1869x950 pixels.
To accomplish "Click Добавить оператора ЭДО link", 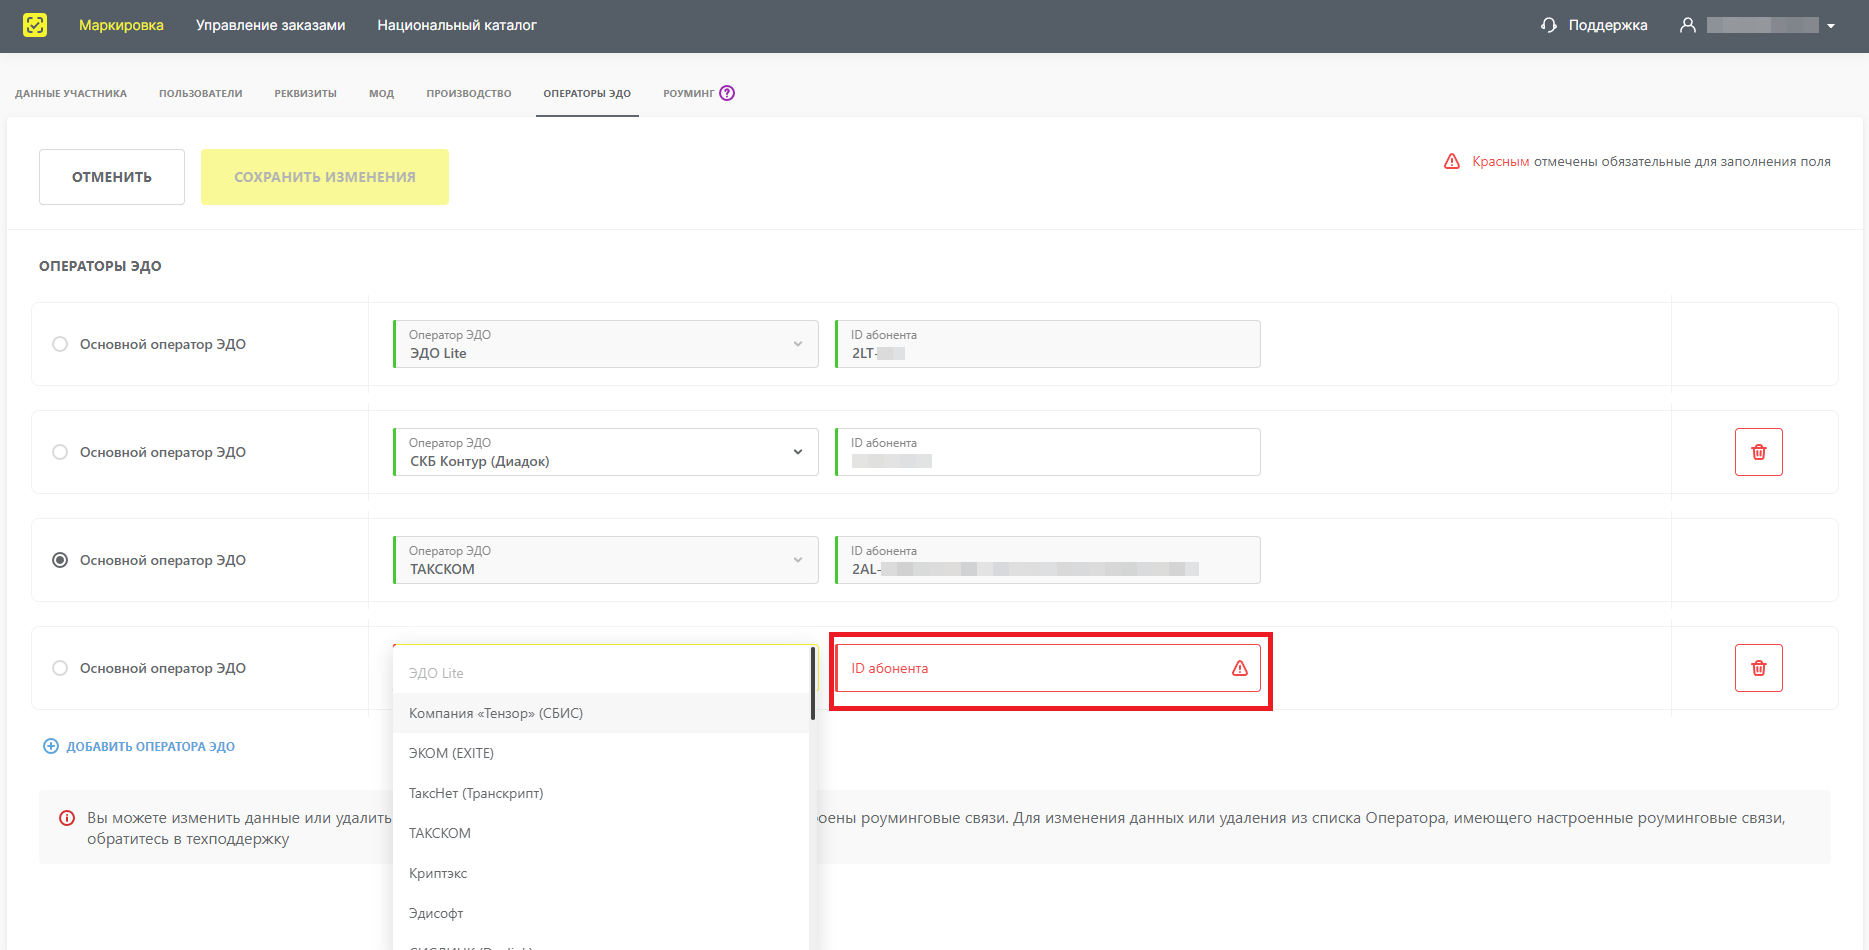I will pyautogui.click(x=150, y=746).
